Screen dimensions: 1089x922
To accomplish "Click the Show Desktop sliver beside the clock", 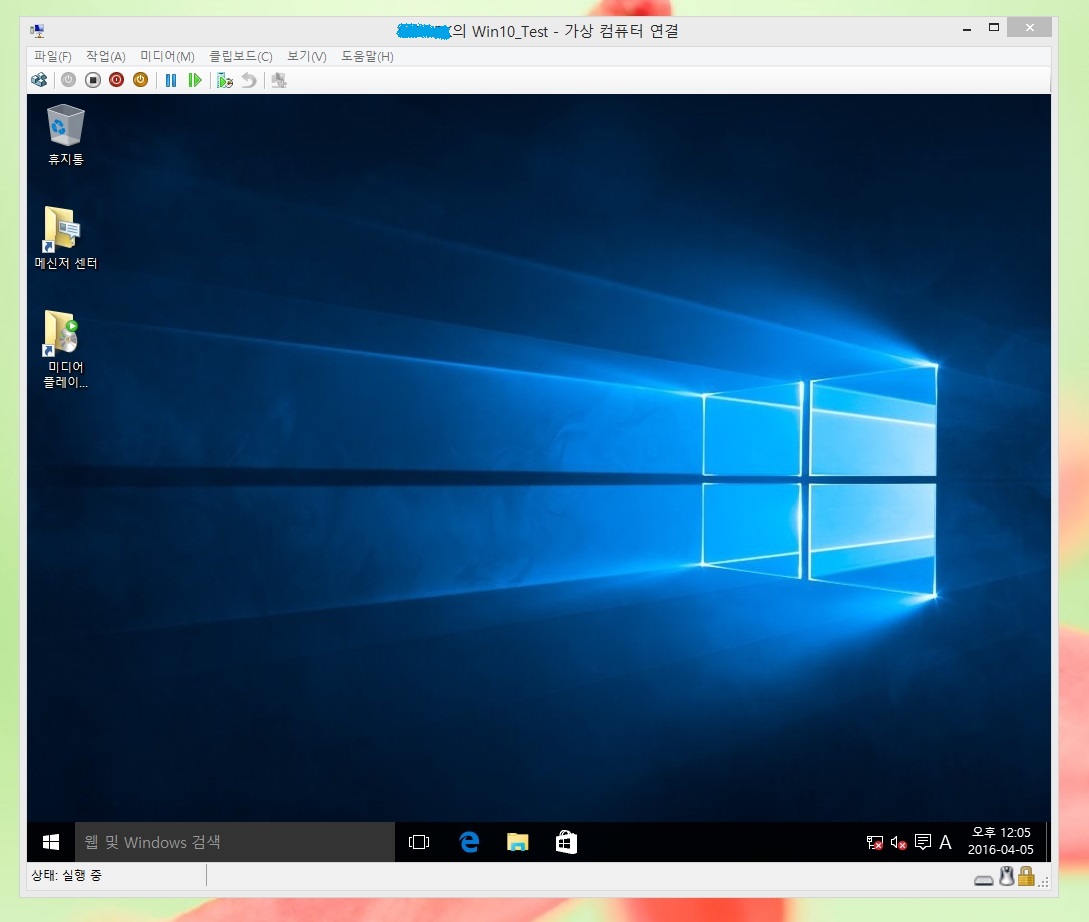I will pyautogui.click(x=1047, y=842).
